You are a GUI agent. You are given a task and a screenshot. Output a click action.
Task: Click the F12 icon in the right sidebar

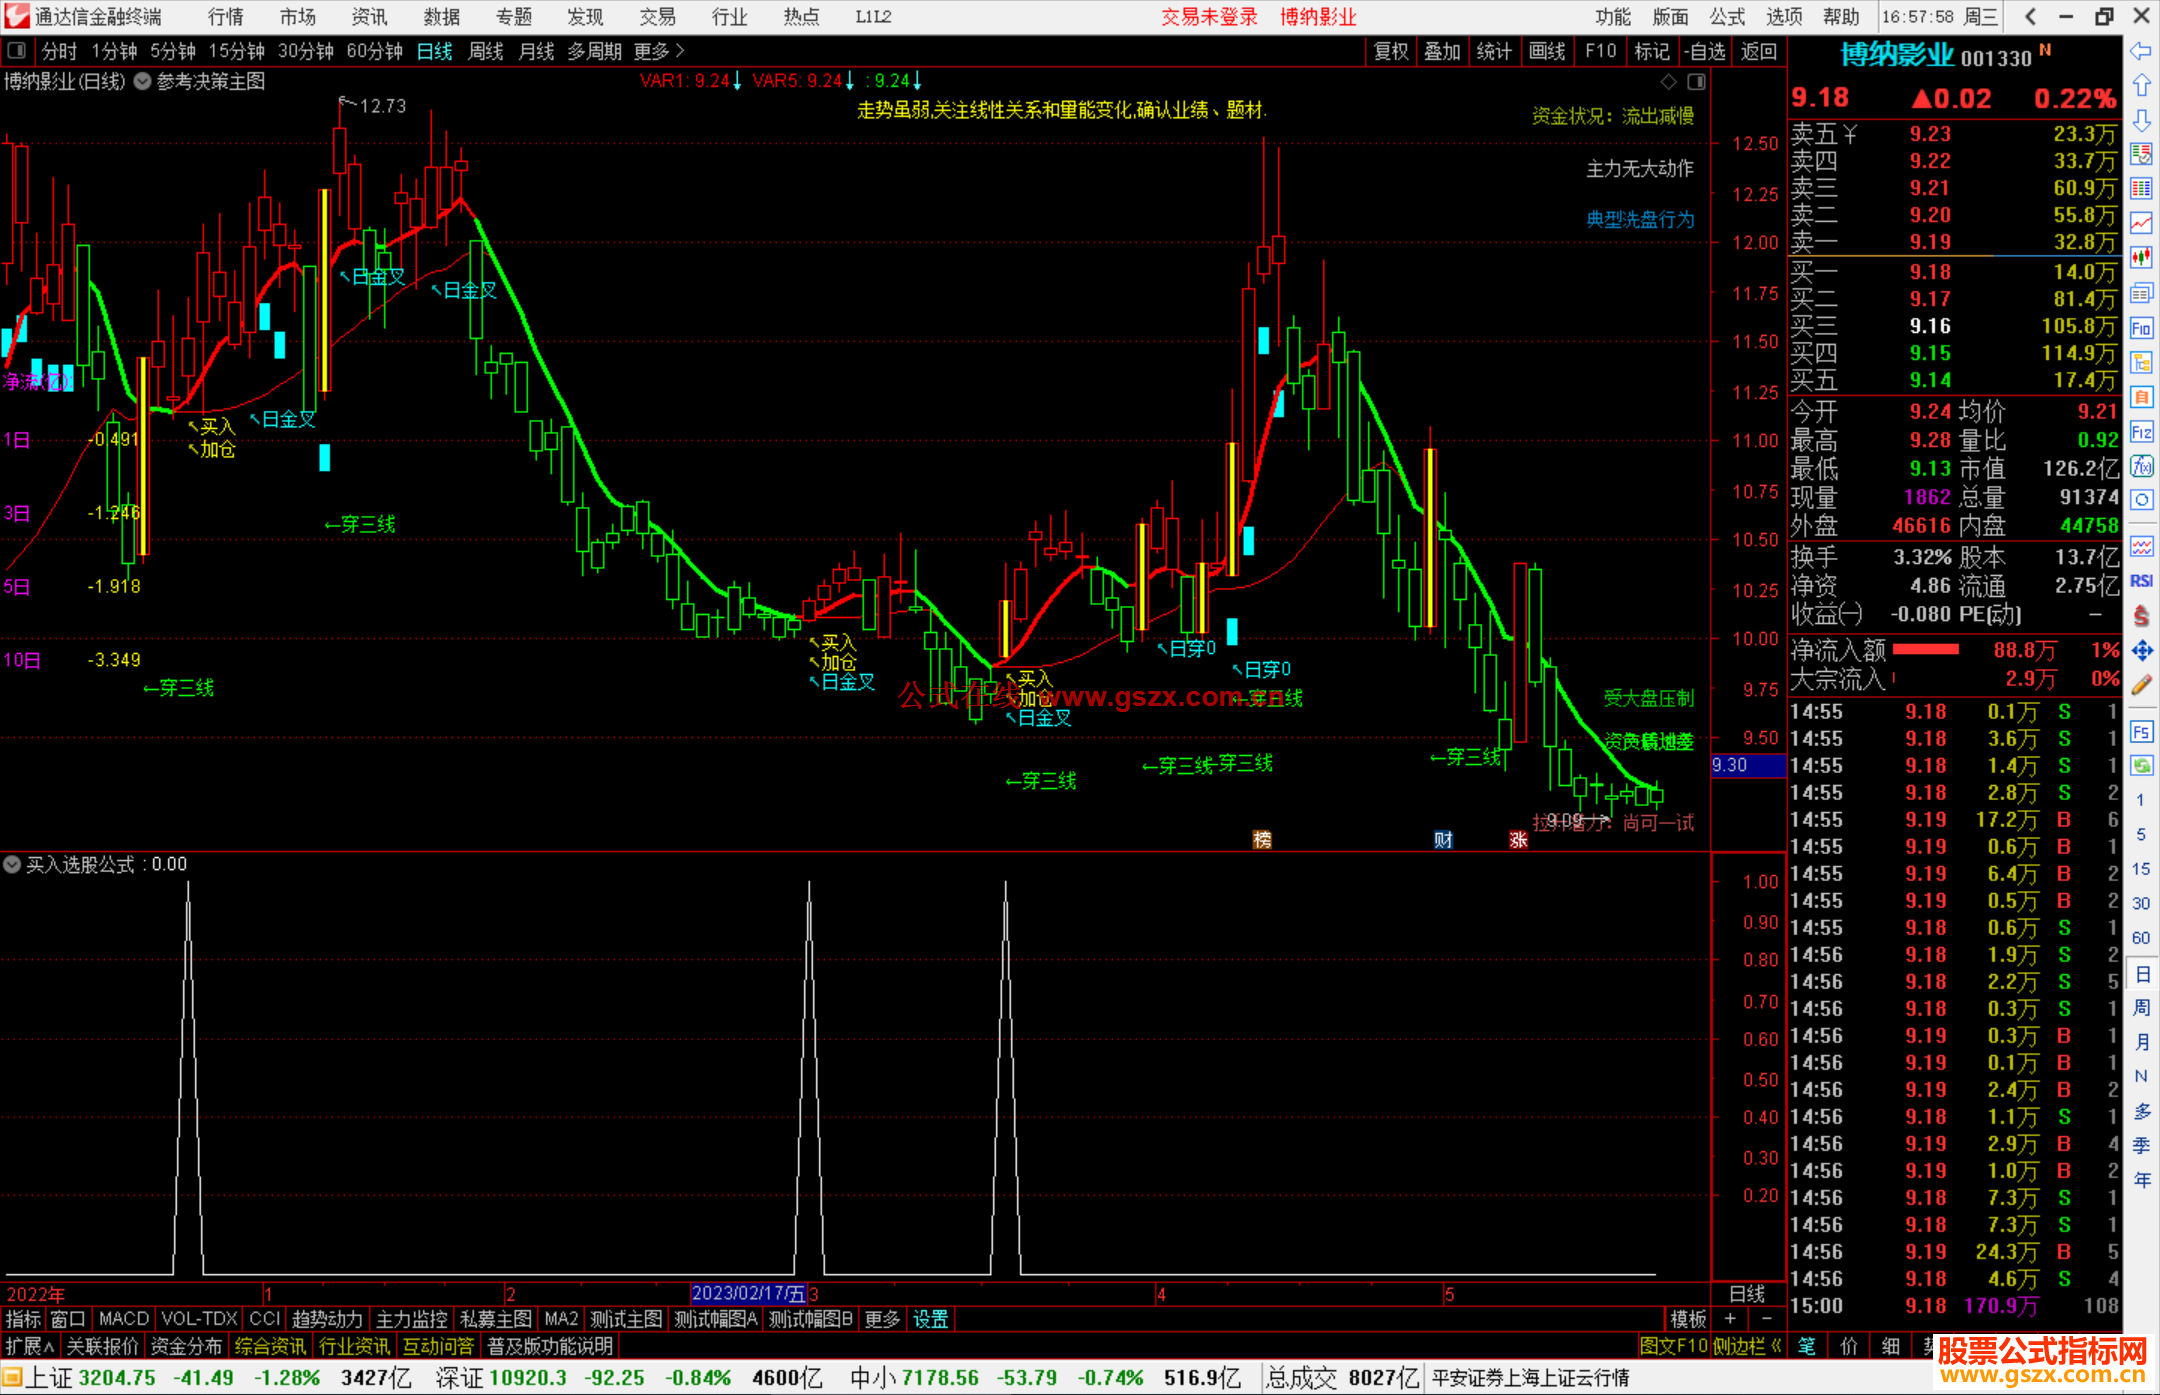tap(2141, 432)
